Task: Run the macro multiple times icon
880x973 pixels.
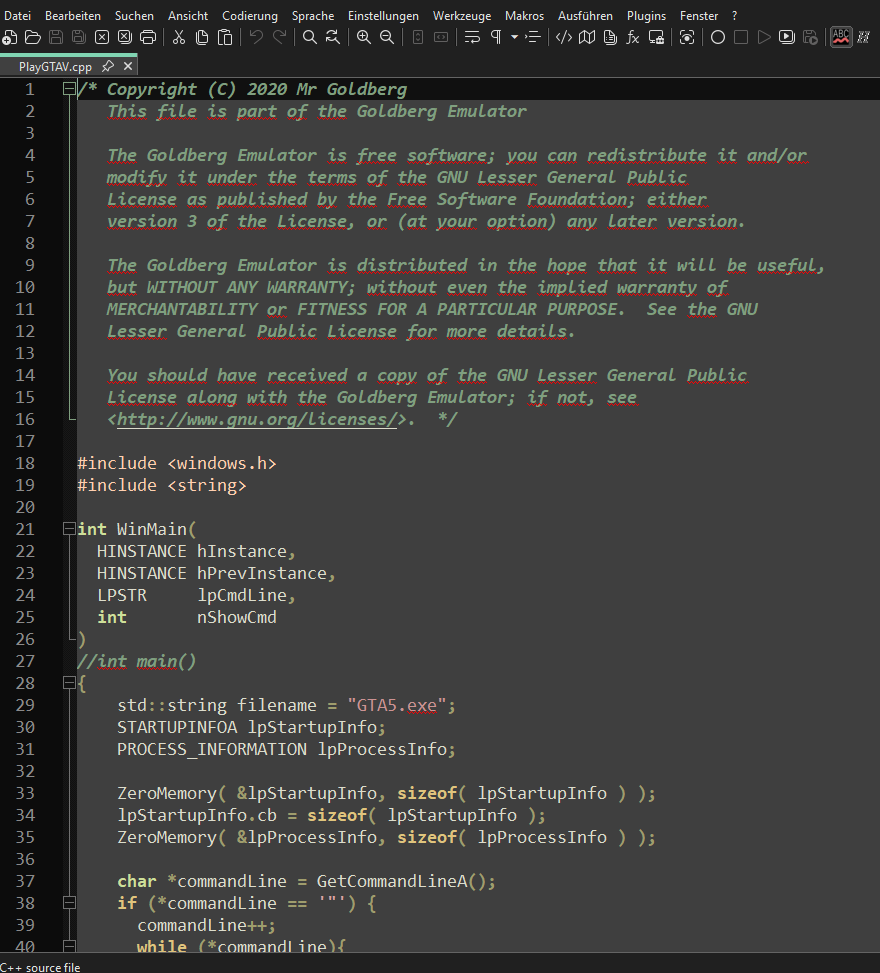Action: [x=786, y=38]
